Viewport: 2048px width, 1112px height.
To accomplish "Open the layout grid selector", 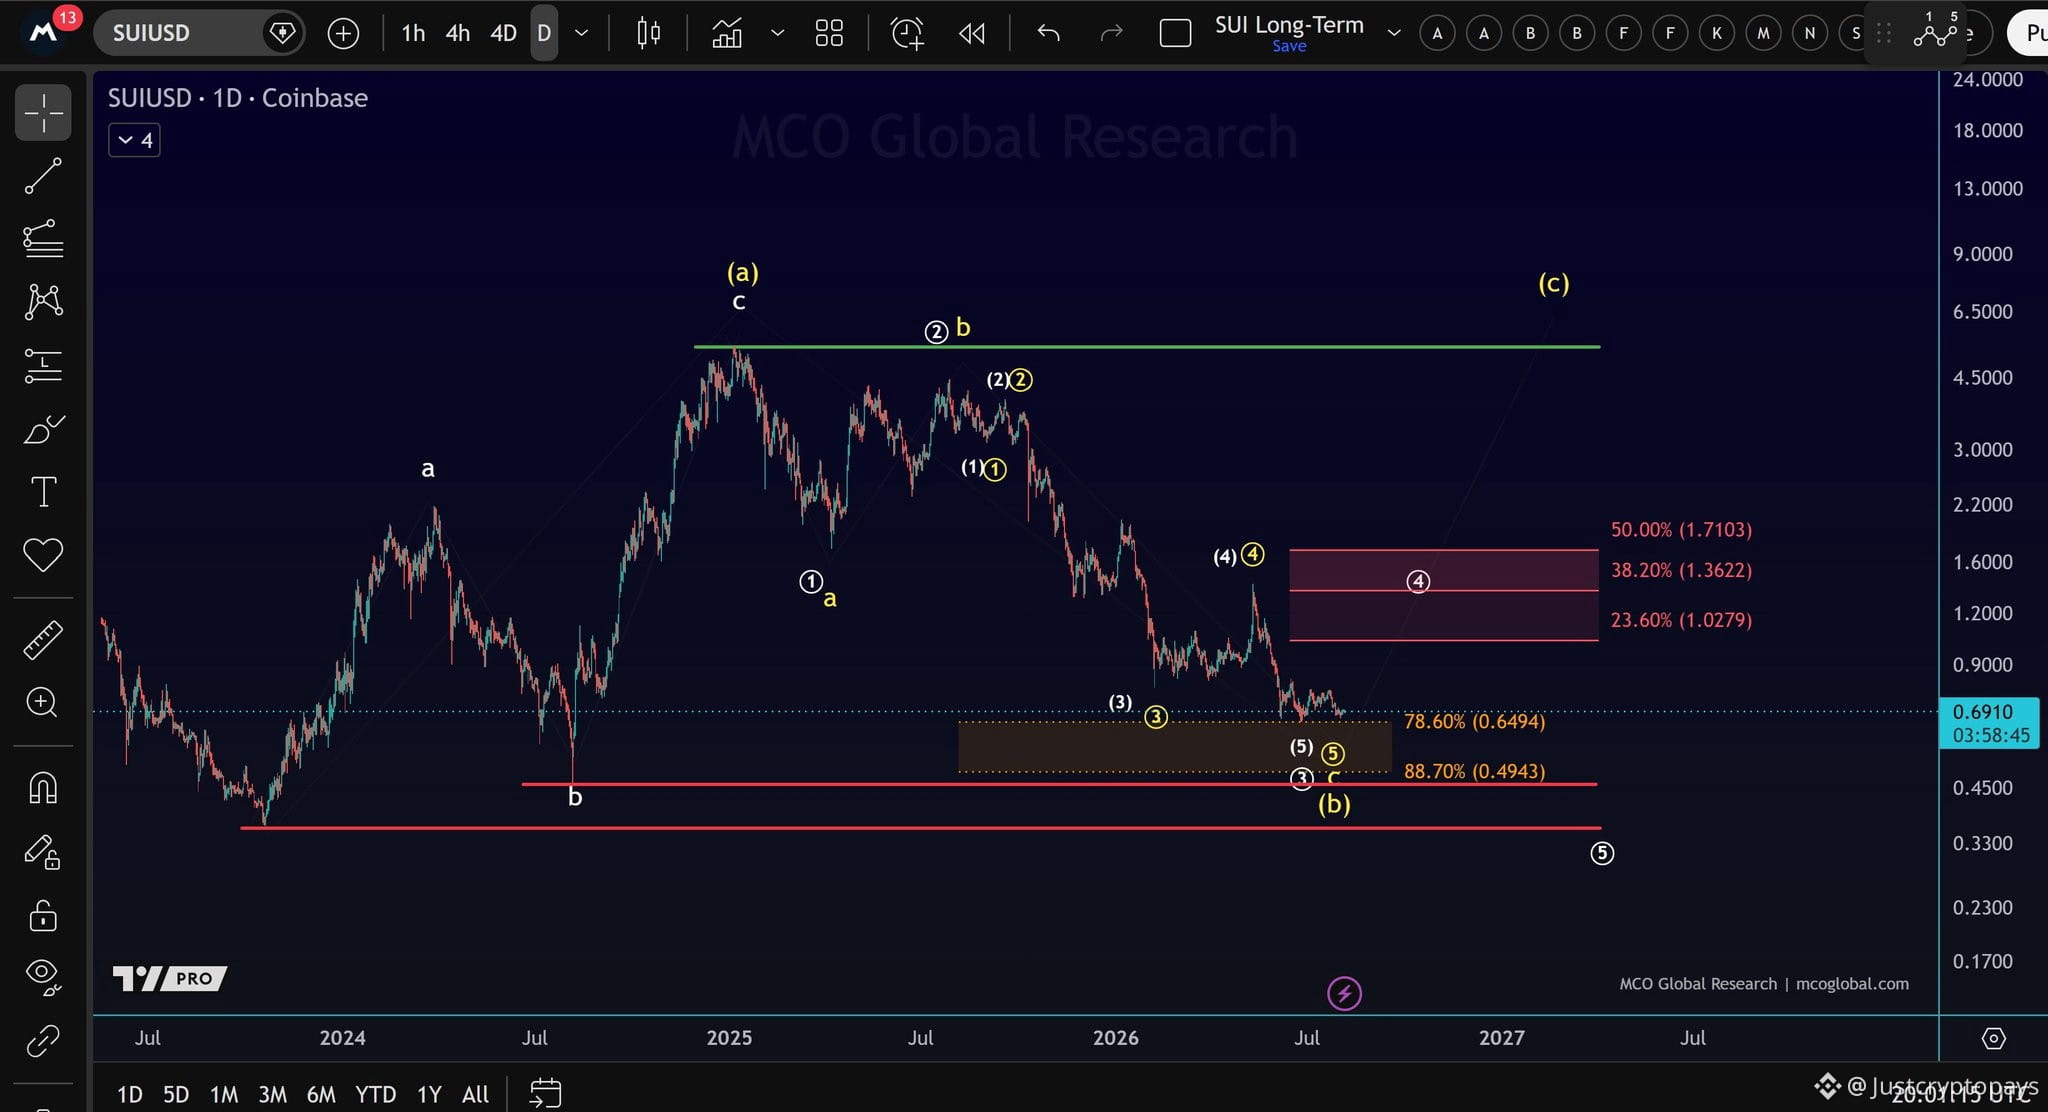I will [x=829, y=33].
